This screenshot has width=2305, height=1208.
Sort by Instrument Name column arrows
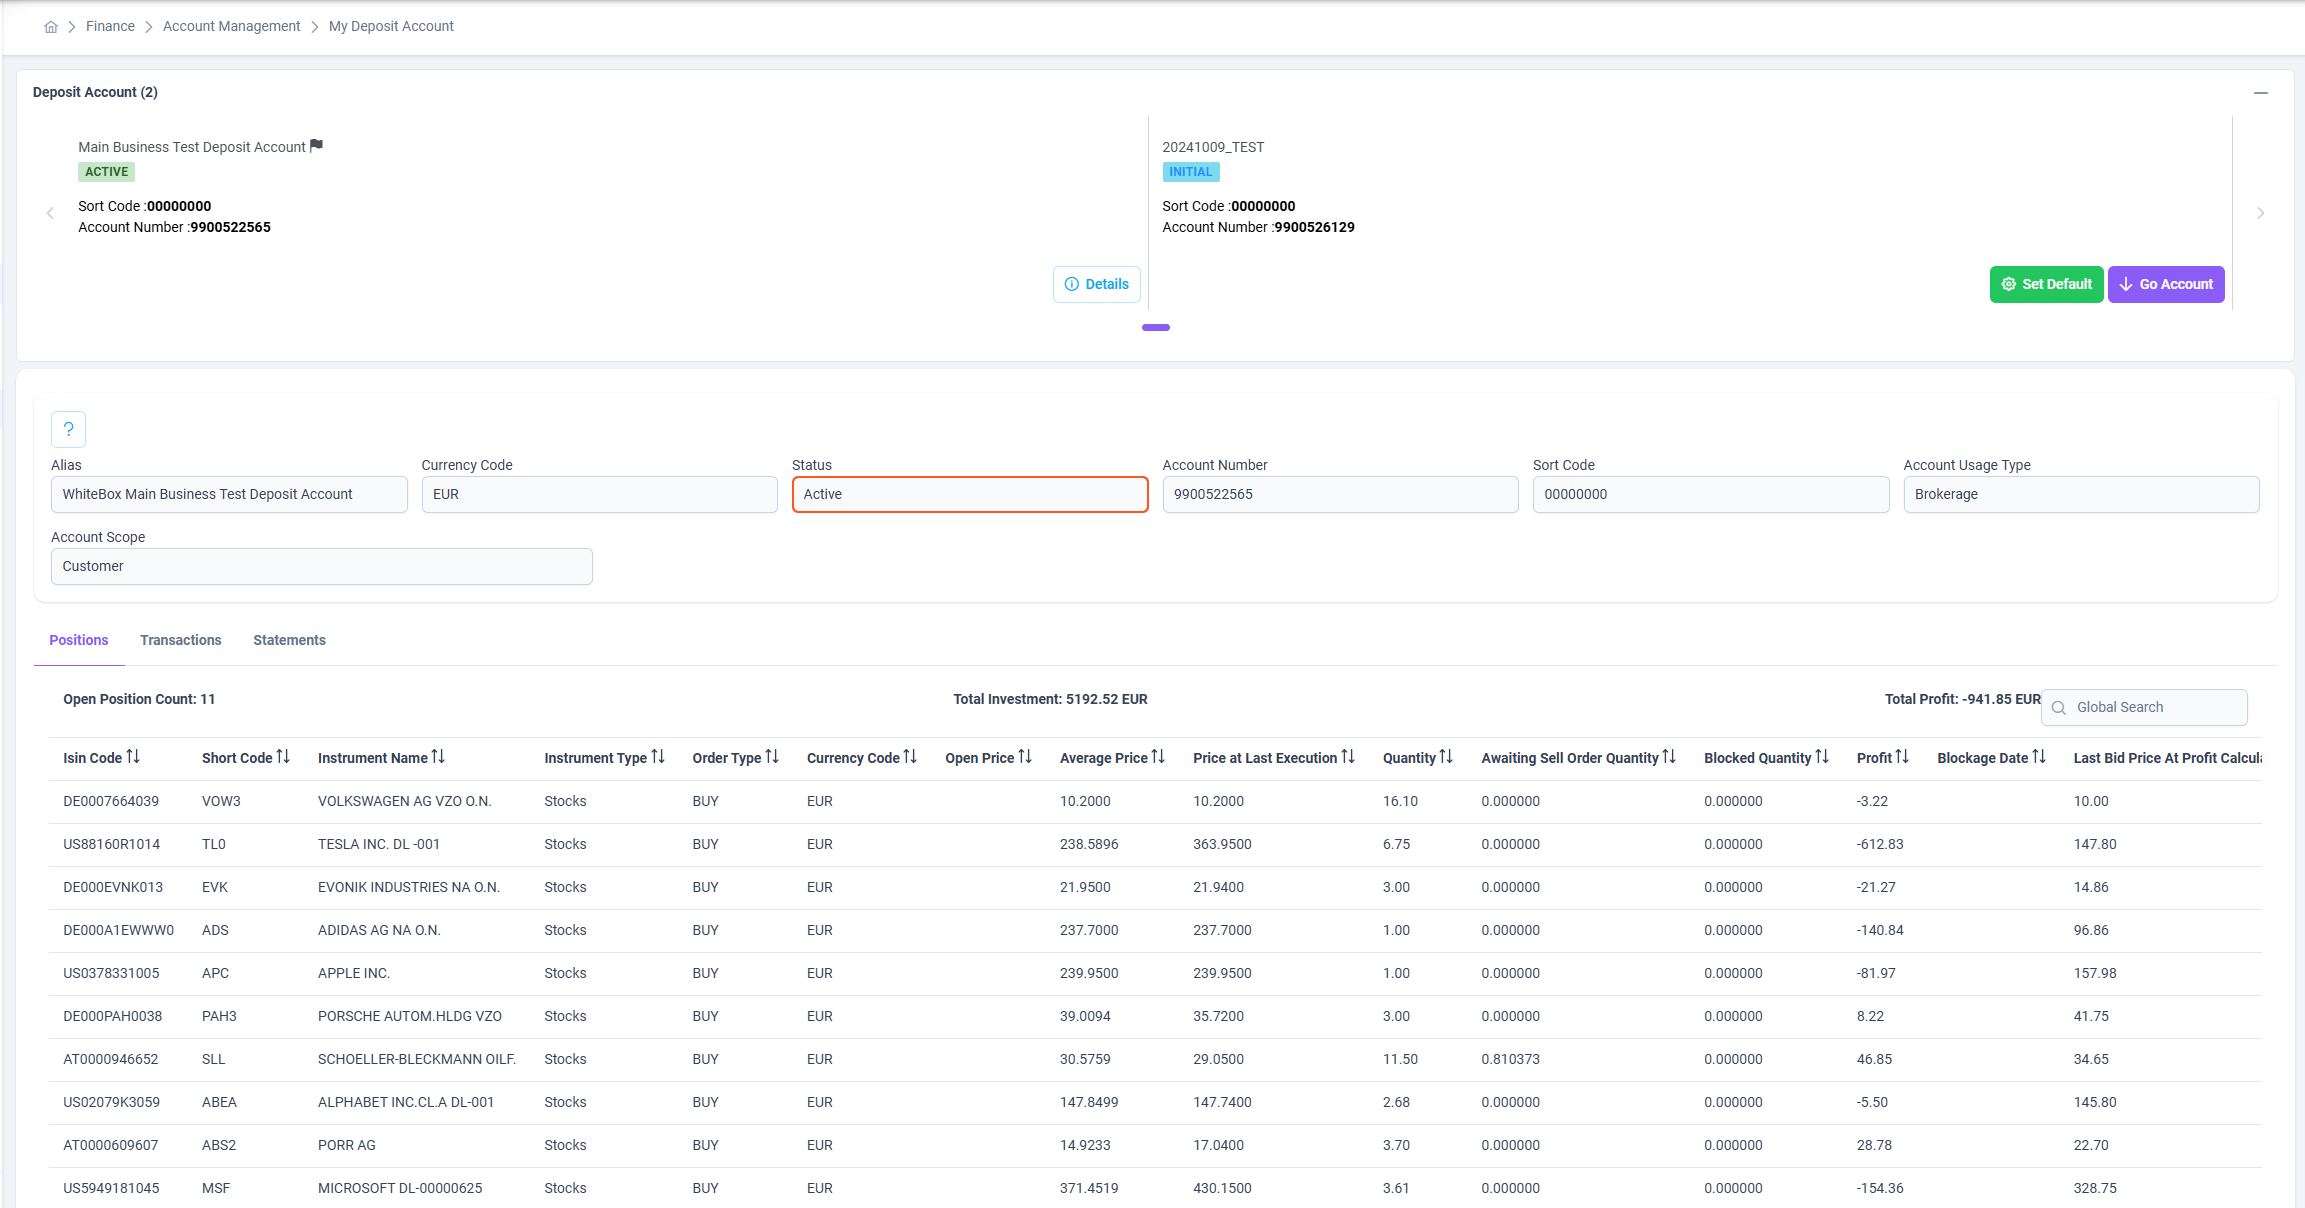pyautogui.click(x=438, y=757)
